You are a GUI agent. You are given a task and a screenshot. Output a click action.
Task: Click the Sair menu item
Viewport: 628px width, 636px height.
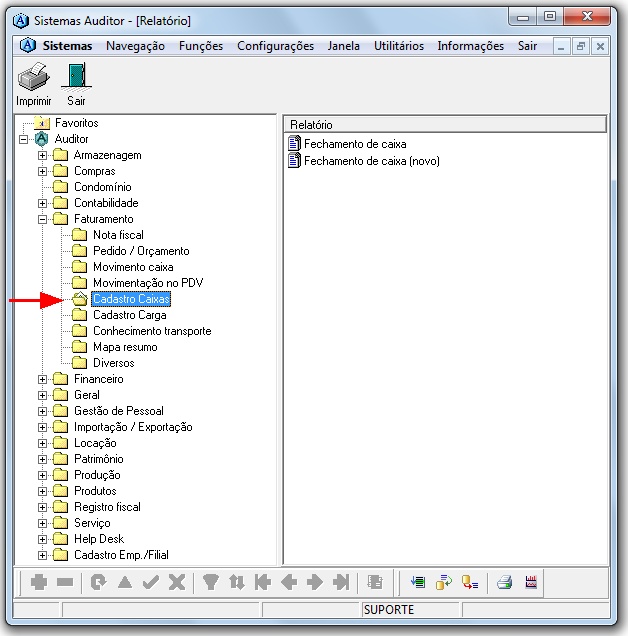point(527,46)
